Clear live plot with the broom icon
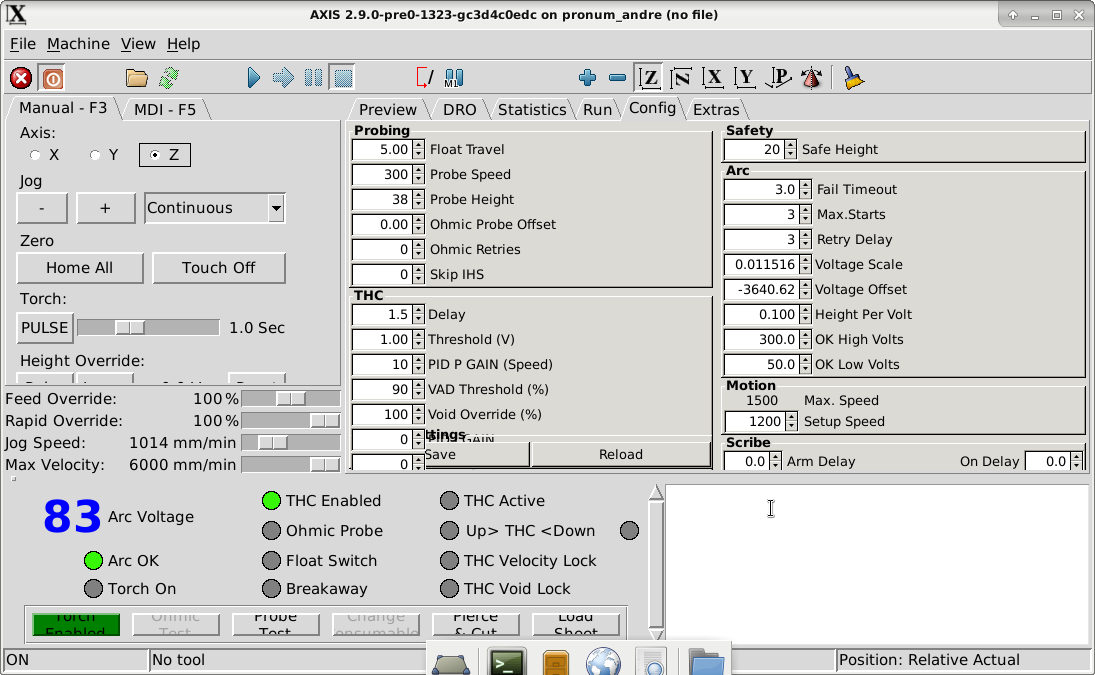1095x675 pixels. (x=853, y=77)
